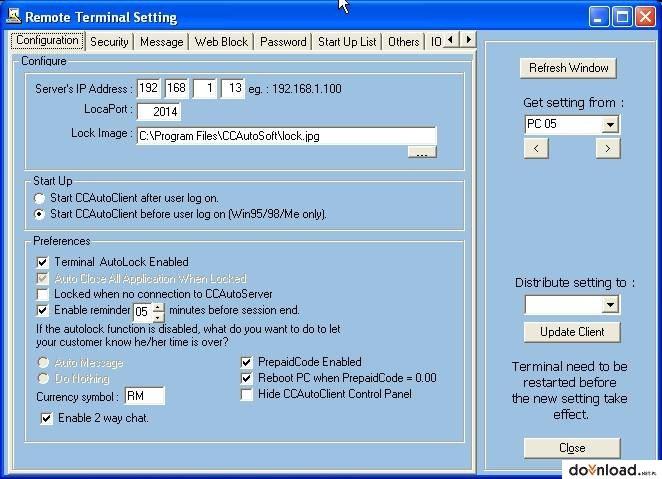Switch to the Message tab

tap(162, 42)
